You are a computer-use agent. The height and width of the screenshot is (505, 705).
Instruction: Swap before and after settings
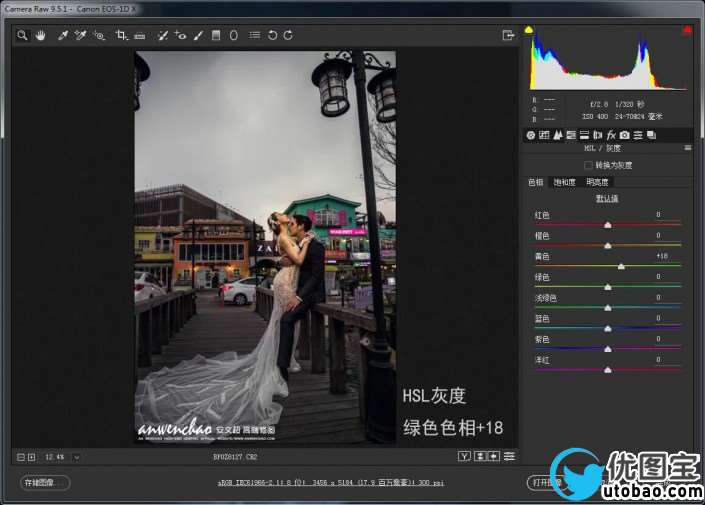tap(480, 456)
